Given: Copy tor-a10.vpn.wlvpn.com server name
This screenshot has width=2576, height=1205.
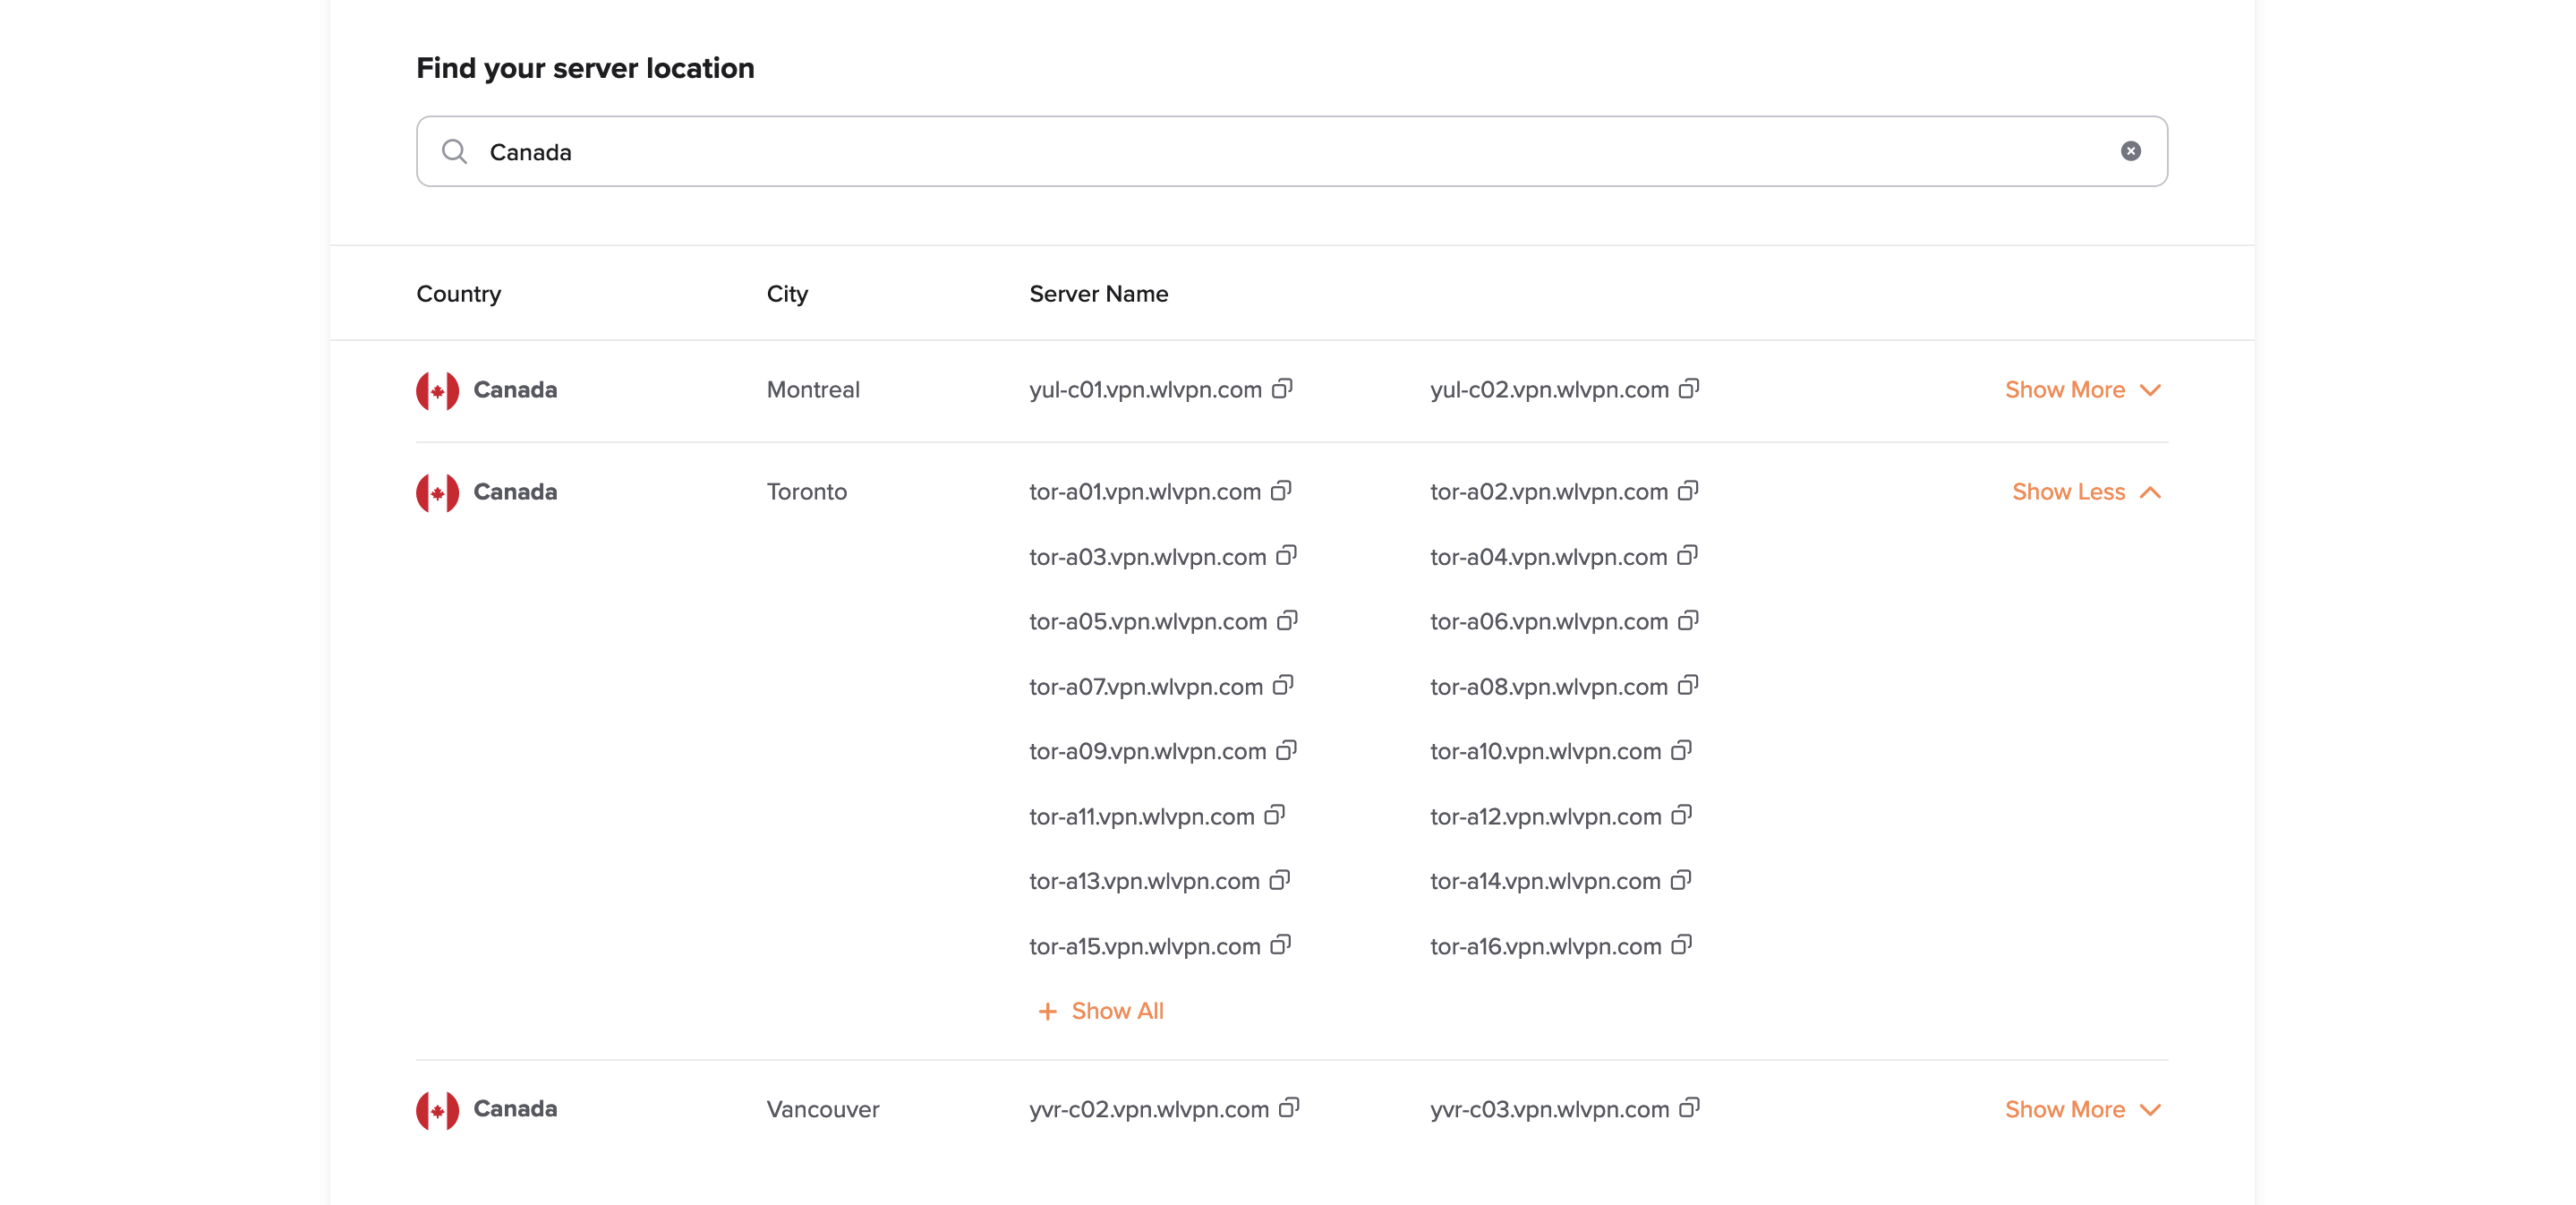Looking at the screenshot, I should pyautogui.click(x=1682, y=750).
